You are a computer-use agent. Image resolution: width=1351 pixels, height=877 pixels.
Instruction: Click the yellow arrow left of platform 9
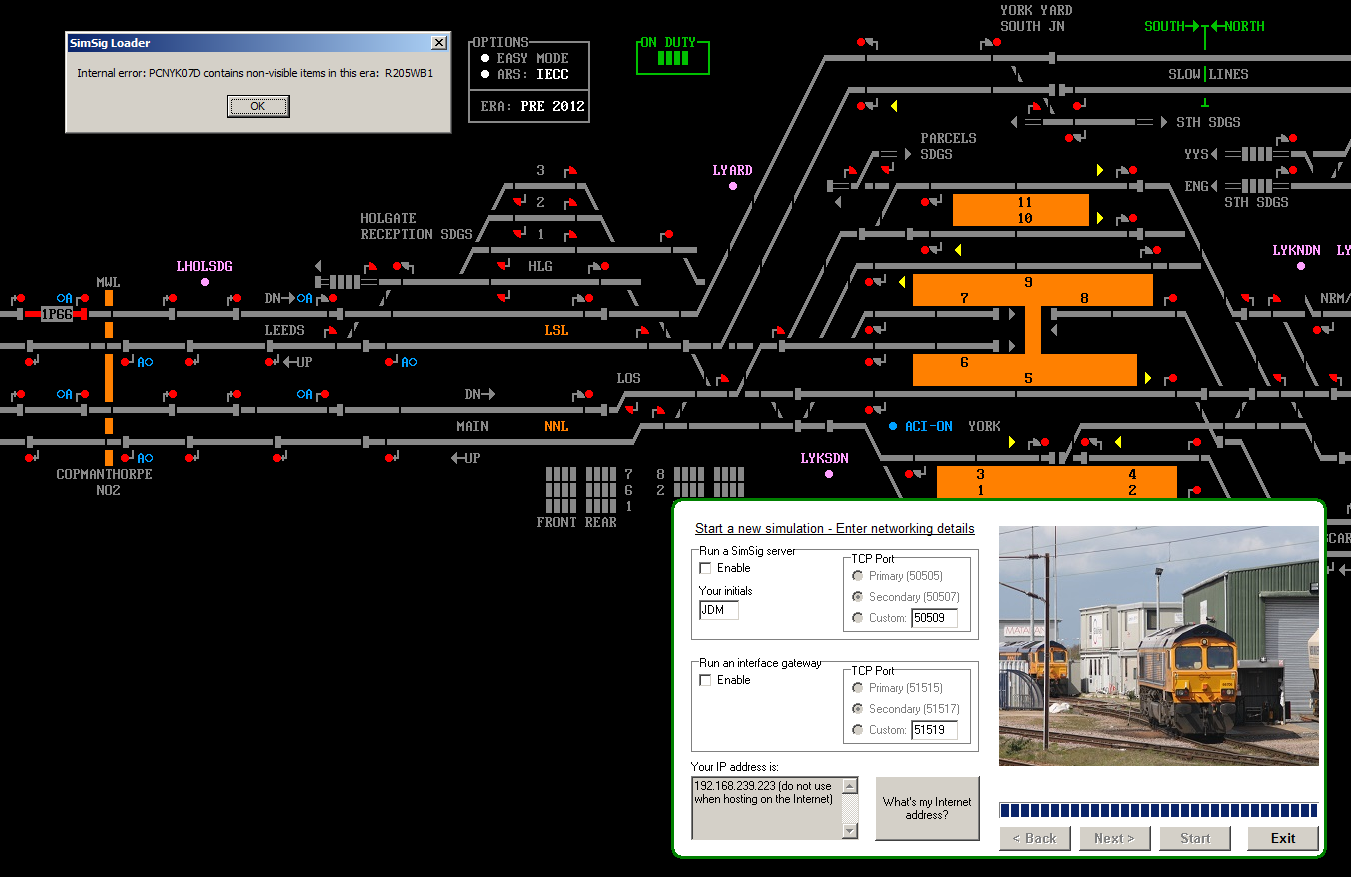[901, 282]
